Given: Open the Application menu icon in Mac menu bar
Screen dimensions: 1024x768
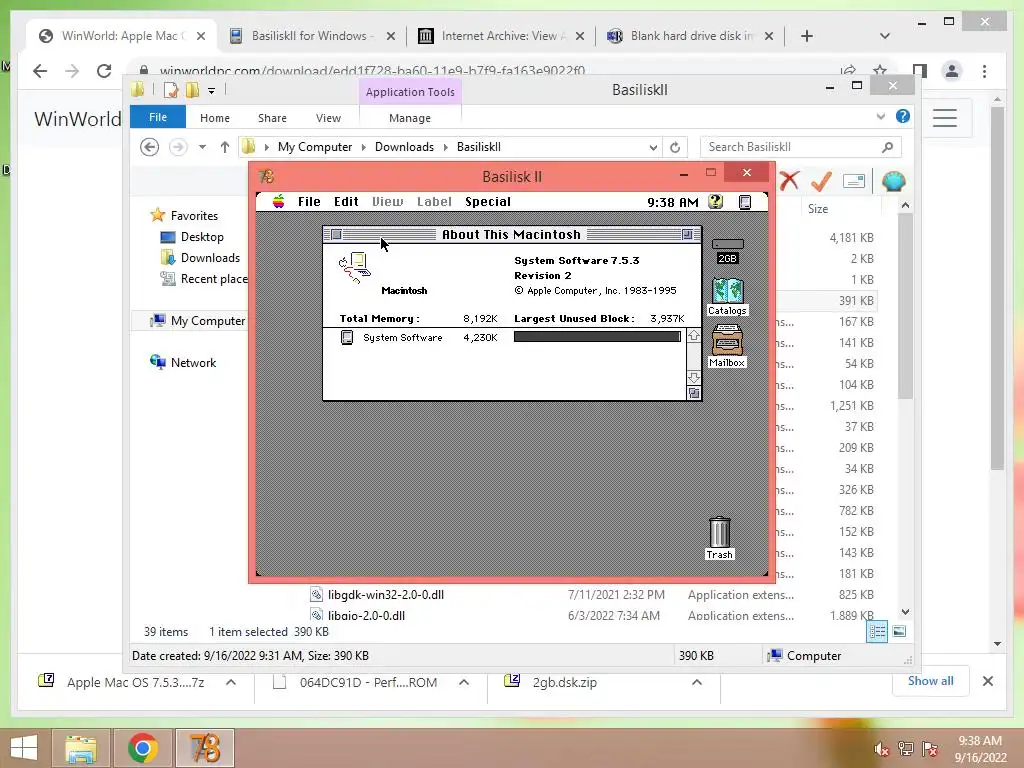Looking at the screenshot, I should coord(744,202).
